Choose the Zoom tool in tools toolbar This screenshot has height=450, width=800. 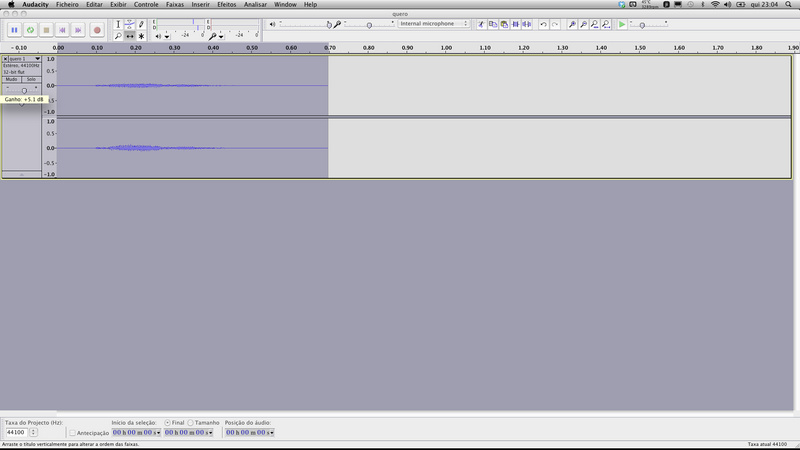tap(117, 36)
